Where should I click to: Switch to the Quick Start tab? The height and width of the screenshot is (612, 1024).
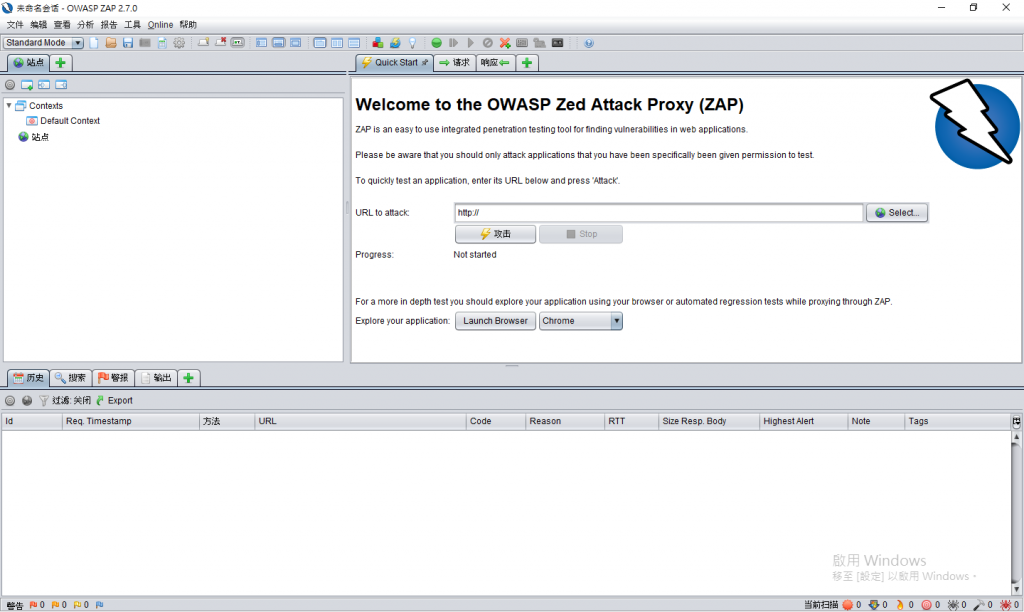pyautogui.click(x=394, y=63)
